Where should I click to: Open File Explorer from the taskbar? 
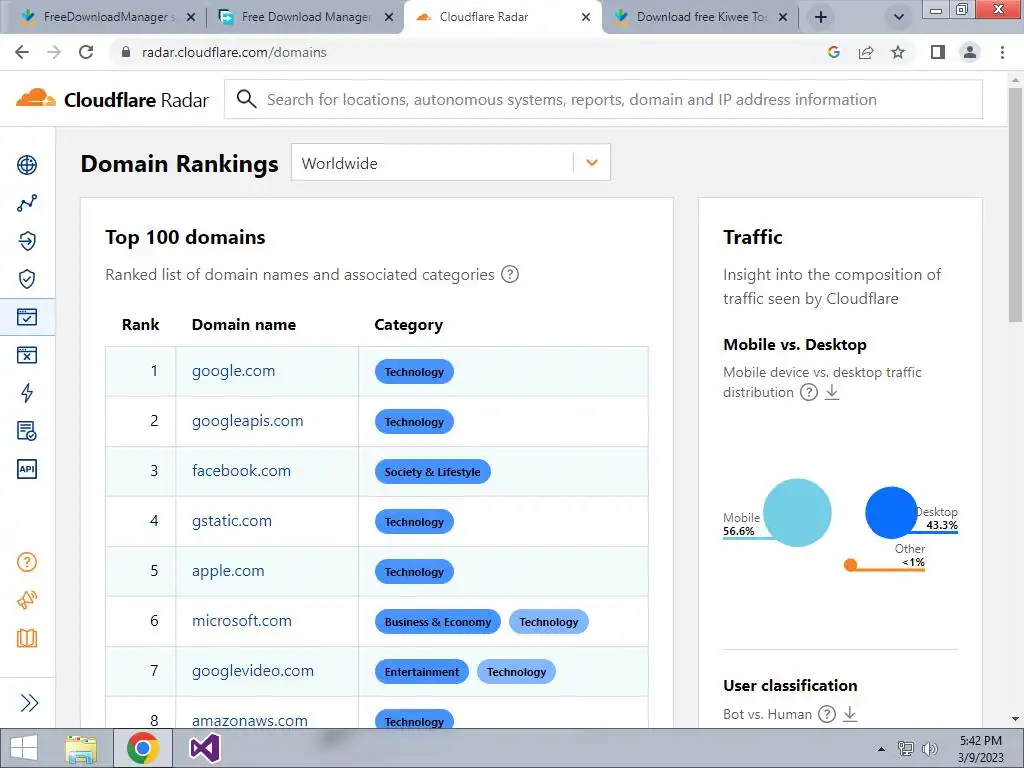81,748
